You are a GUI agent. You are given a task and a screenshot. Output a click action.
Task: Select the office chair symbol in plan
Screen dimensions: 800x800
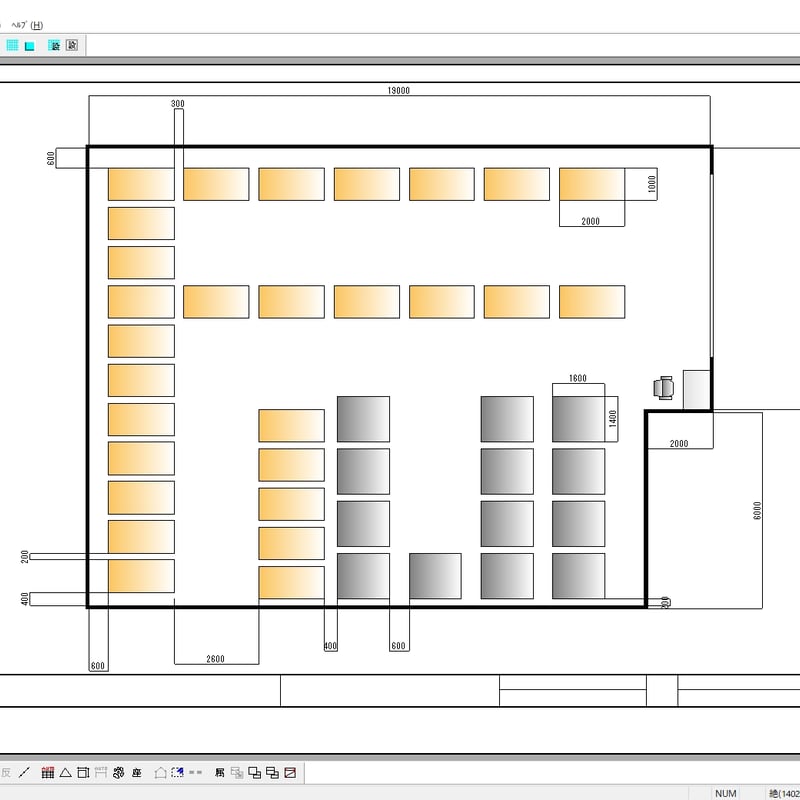(663, 388)
